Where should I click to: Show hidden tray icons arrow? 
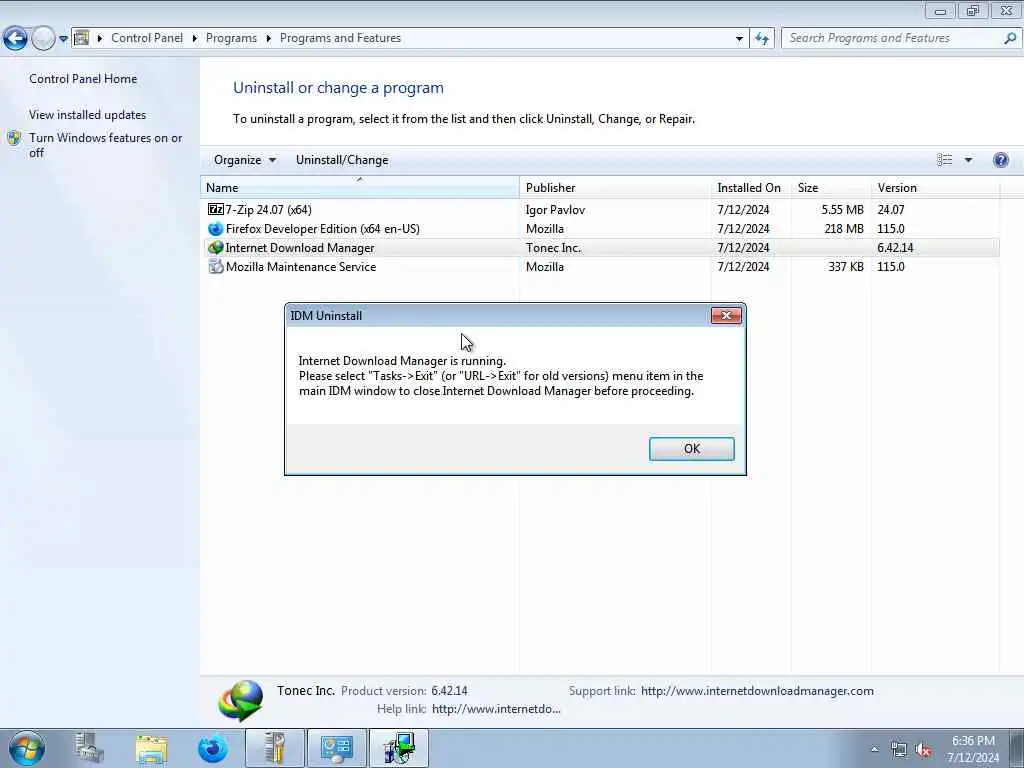[x=874, y=750]
